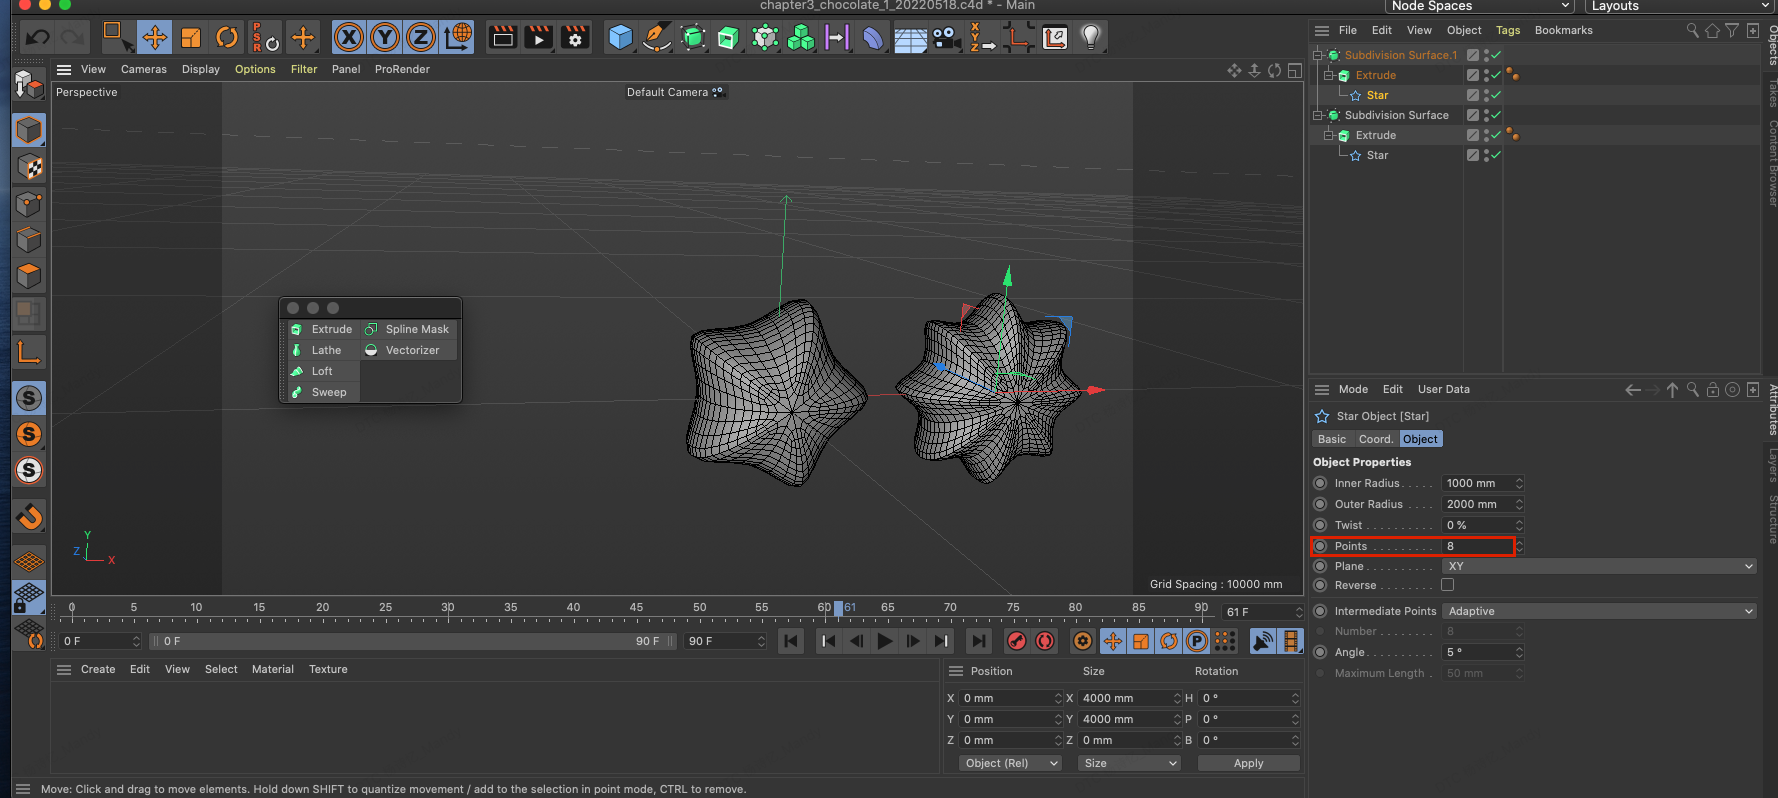Enable the Reverse checkbox
1778x798 pixels.
click(1447, 585)
